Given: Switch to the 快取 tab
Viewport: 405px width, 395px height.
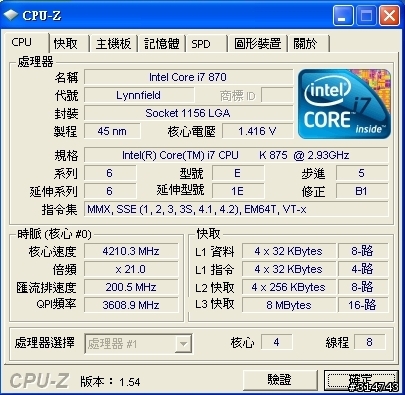Looking at the screenshot, I should (x=69, y=44).
